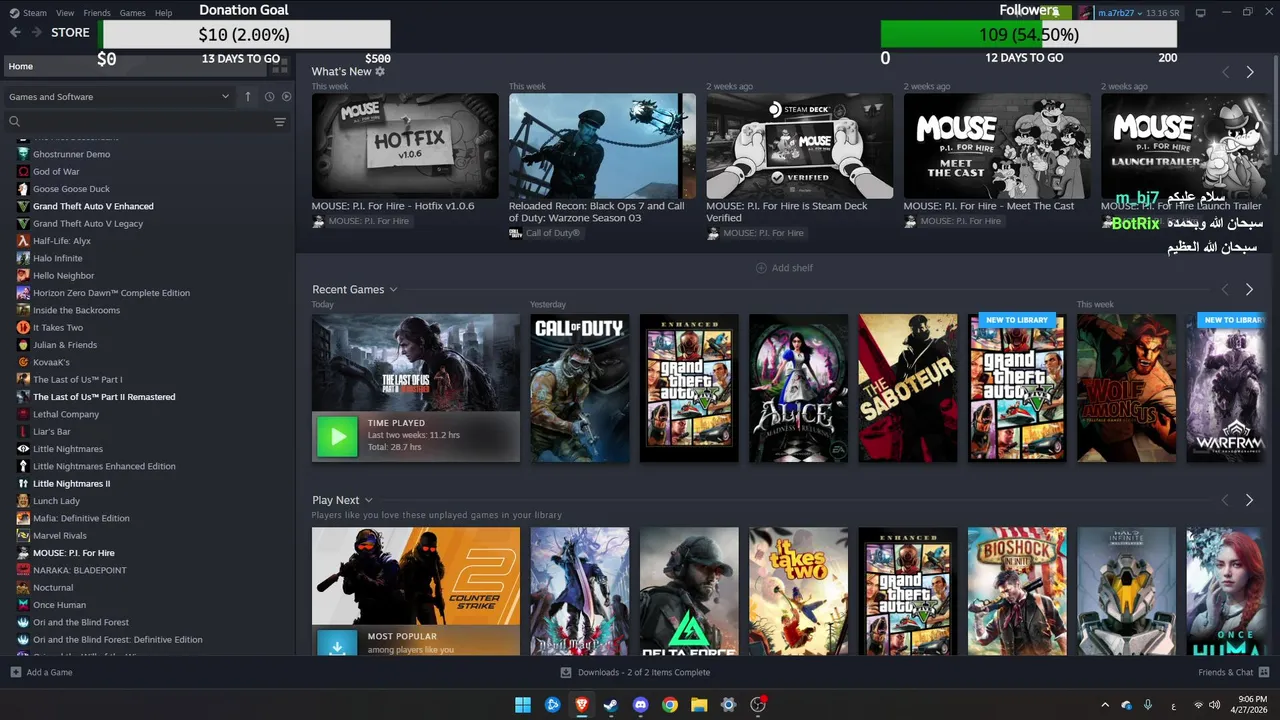Click the Add a Game plus icon

(15, 672)
